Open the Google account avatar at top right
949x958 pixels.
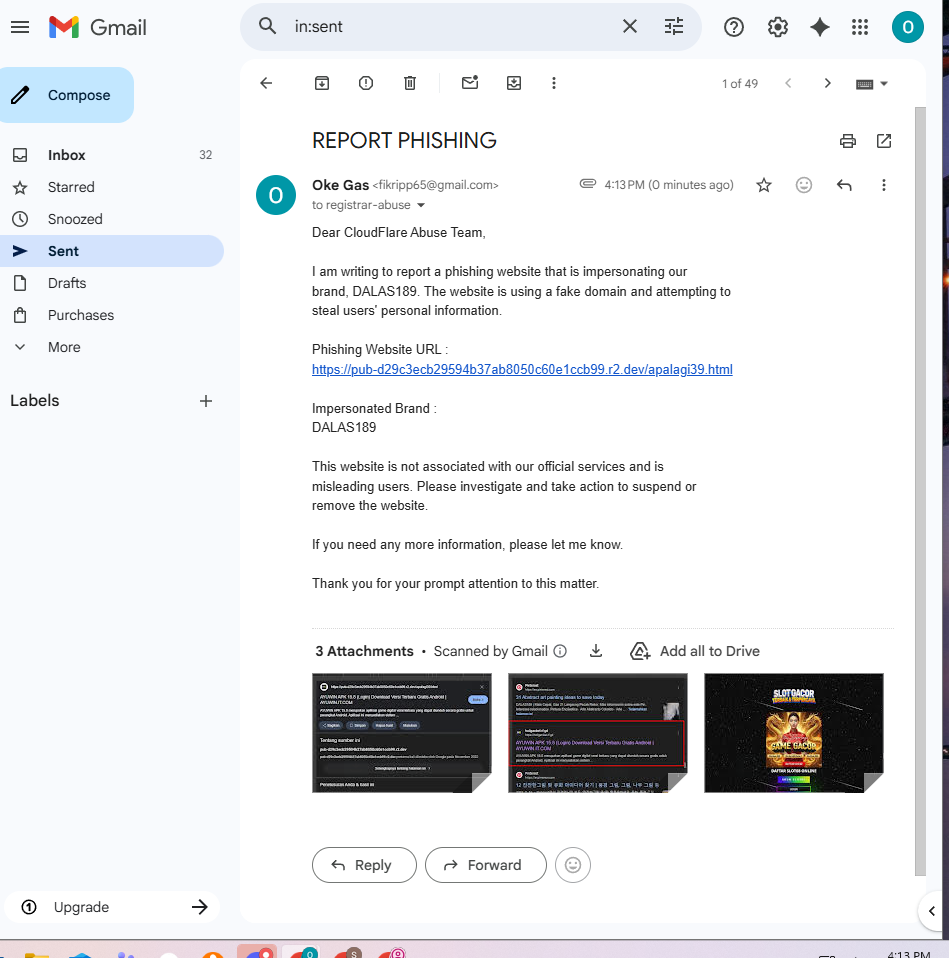(907, 27)
